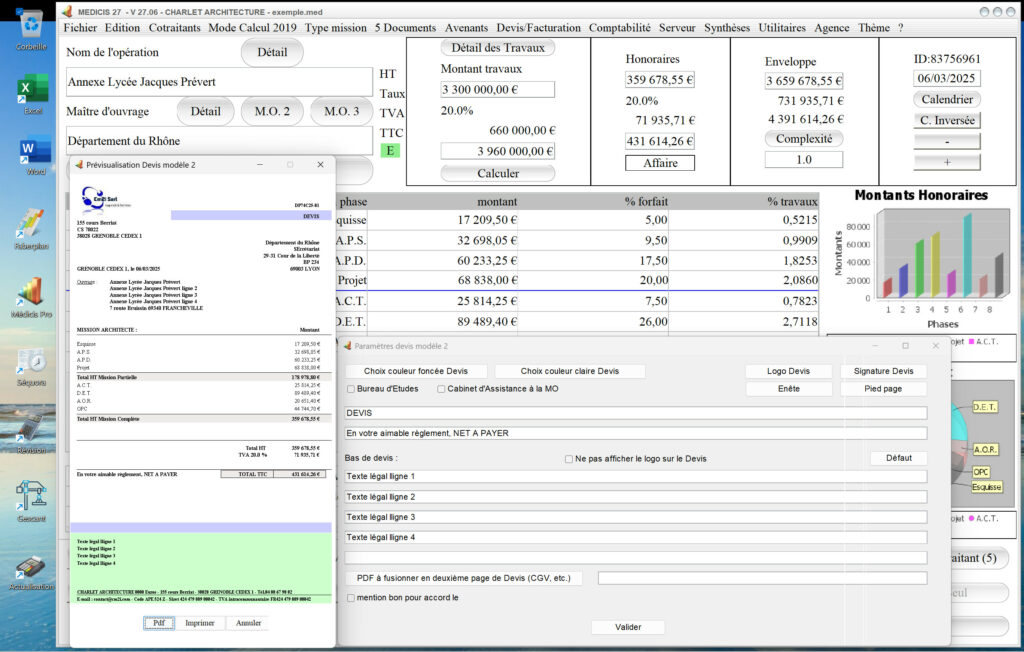Click the DEVIS title text field
This screenshot has height=652, width=1024.
coord(635,414)
